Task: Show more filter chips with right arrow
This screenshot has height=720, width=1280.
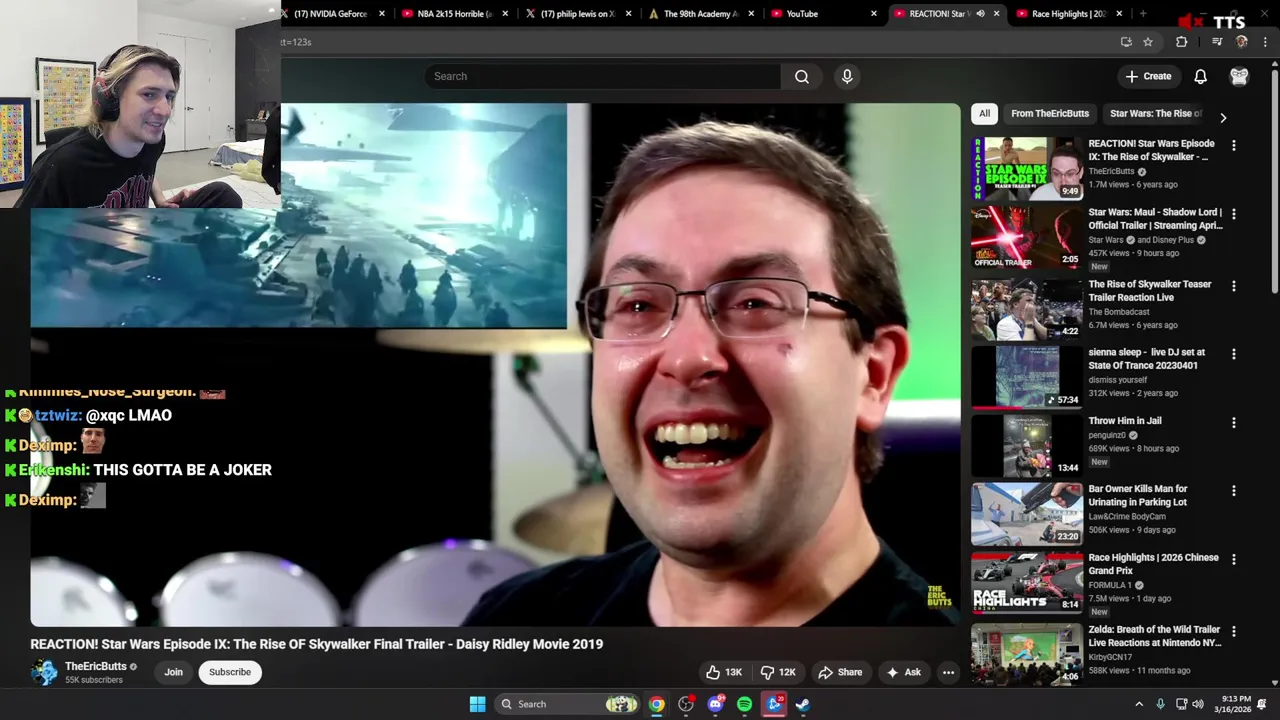Action: coord(1223,116)
